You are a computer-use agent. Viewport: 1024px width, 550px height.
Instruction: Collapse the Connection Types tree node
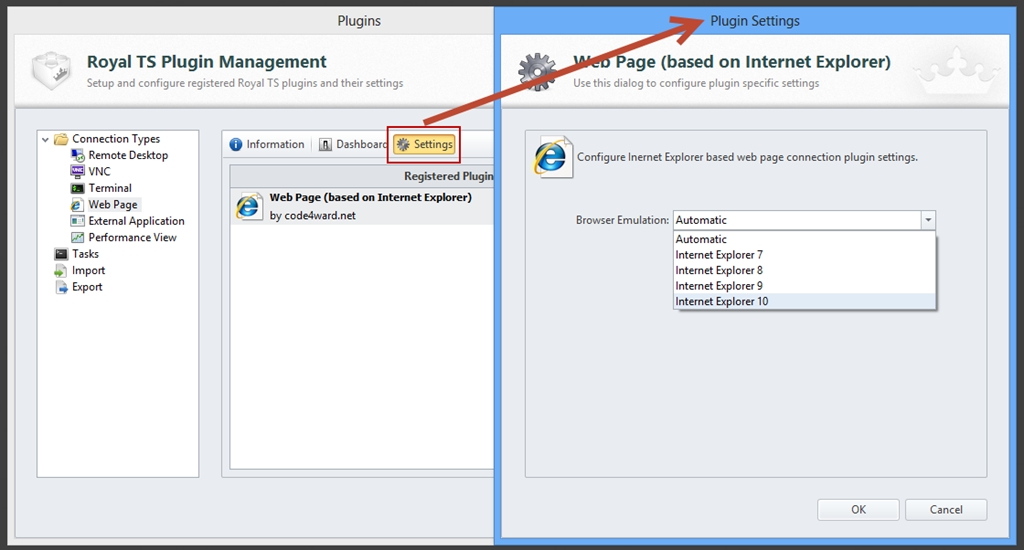(x=45, y=139)
